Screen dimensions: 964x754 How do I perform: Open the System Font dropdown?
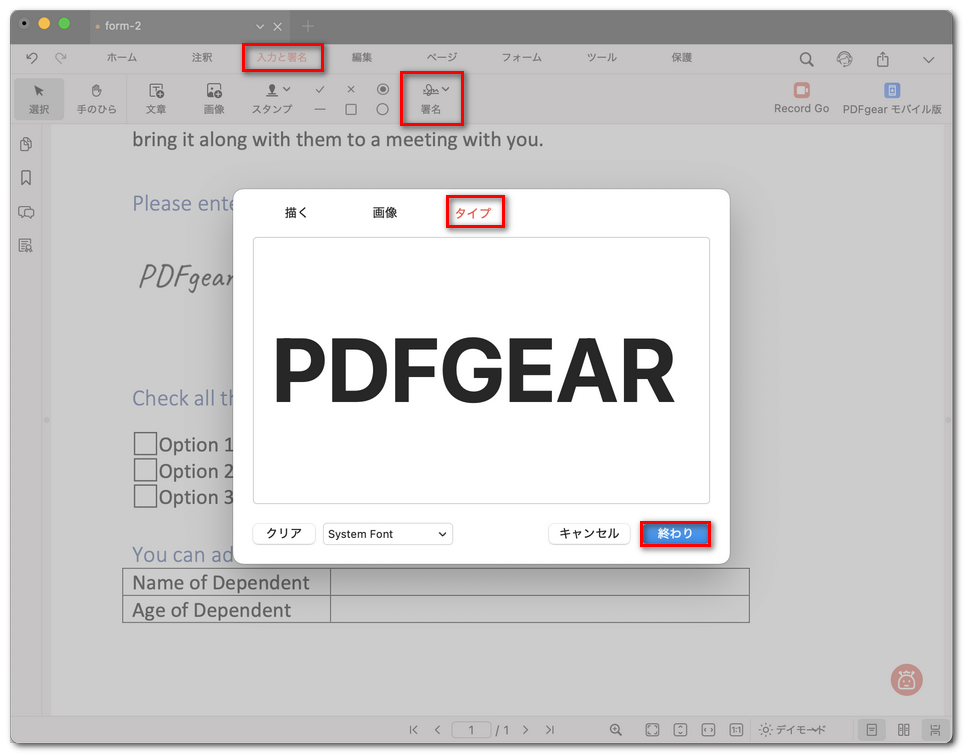tap(388, 534)
